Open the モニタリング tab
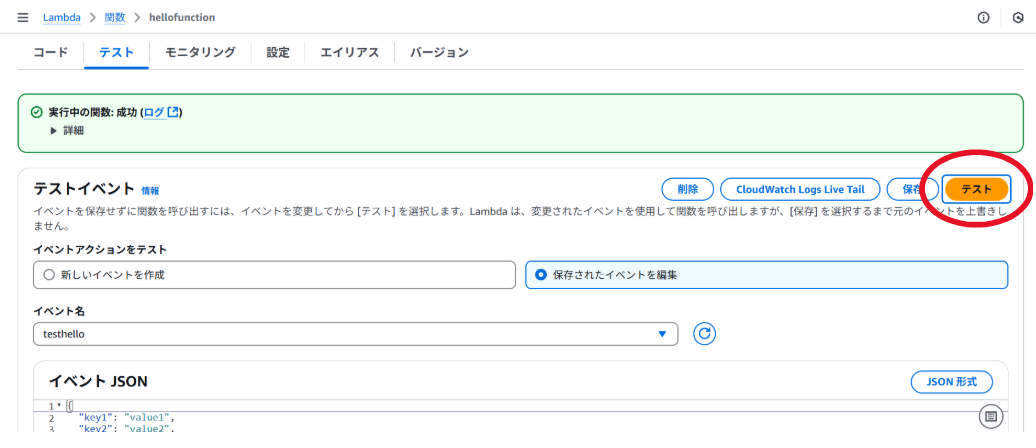 (200, 53)
